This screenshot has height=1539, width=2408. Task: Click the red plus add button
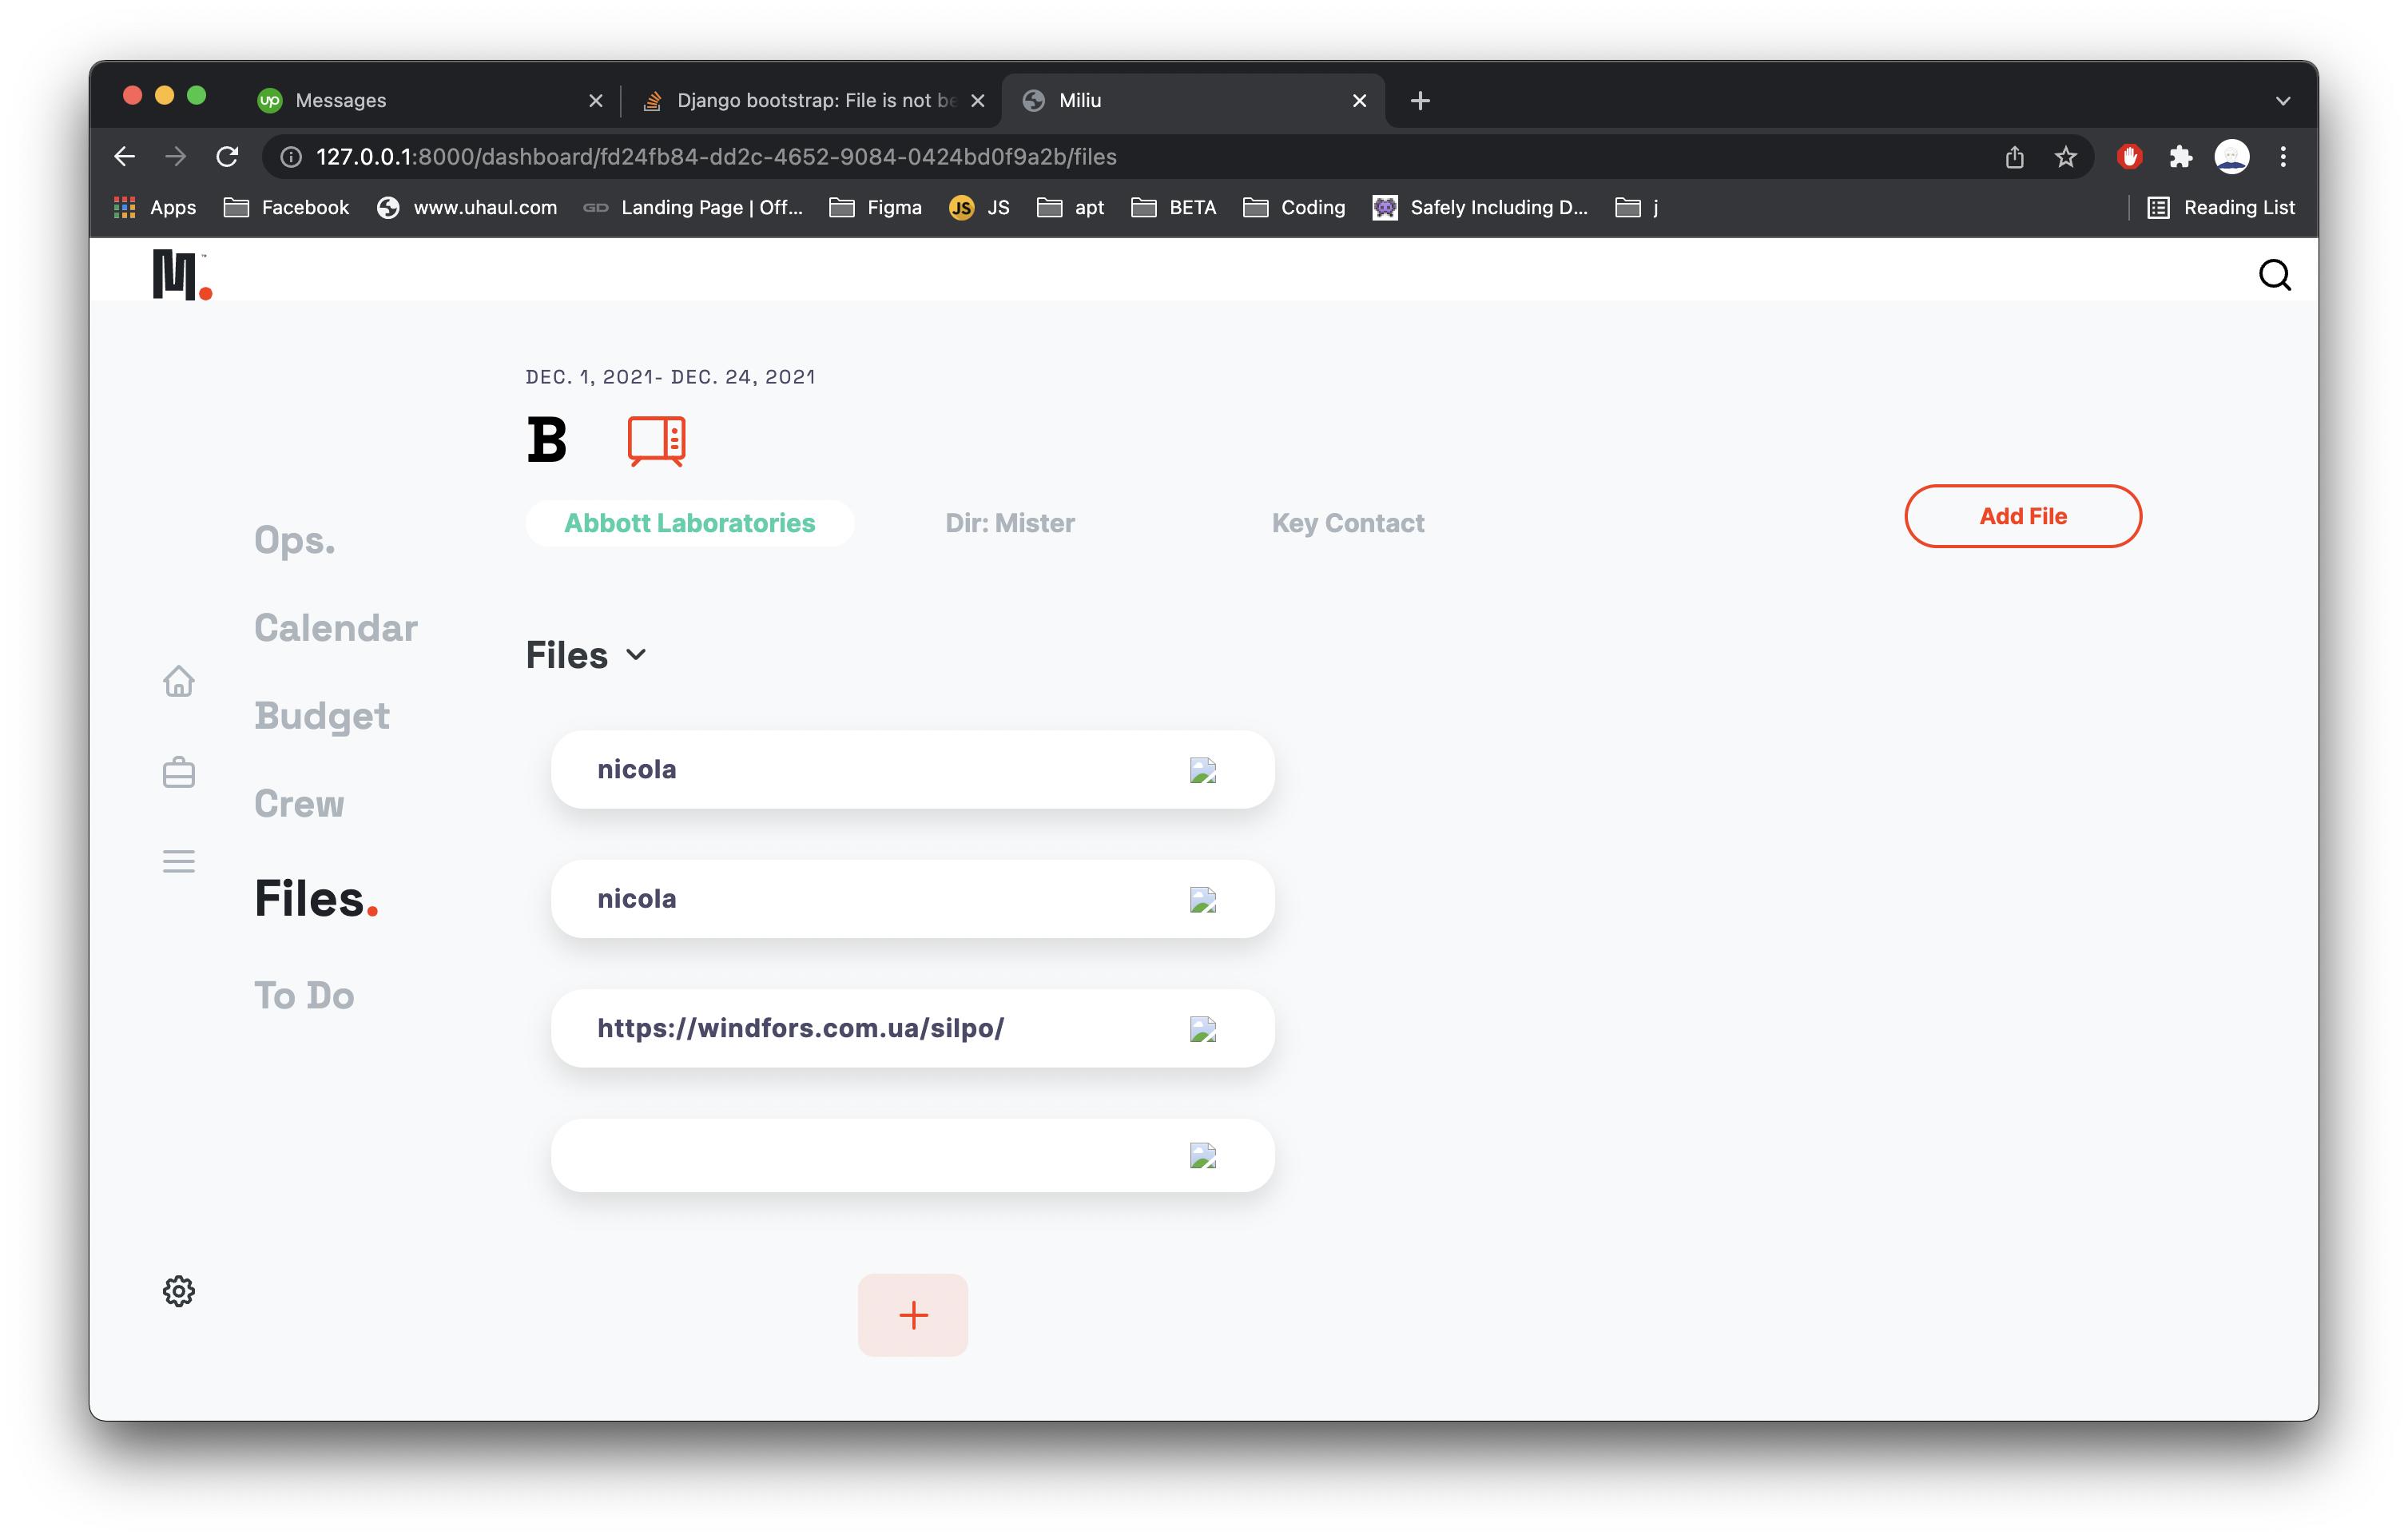pos(912,1315)
